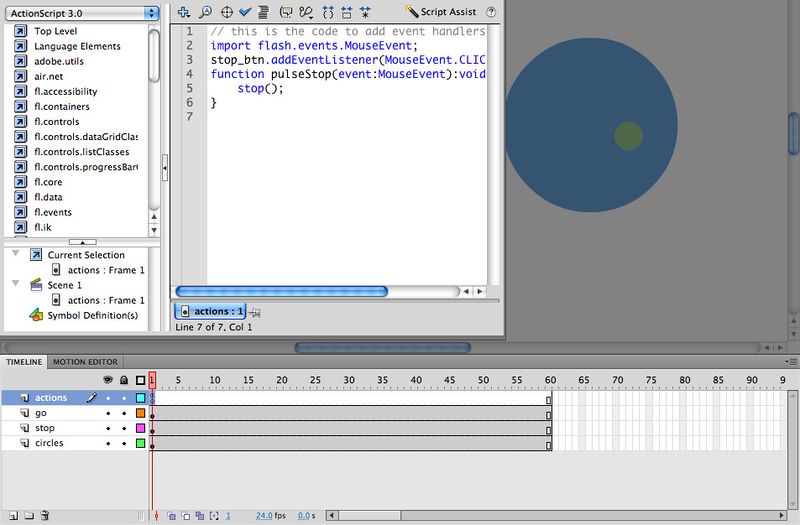Open the fl.controls package in the toolbox
The height and width of the screenshot is (525, 800).
pos(56,122)
